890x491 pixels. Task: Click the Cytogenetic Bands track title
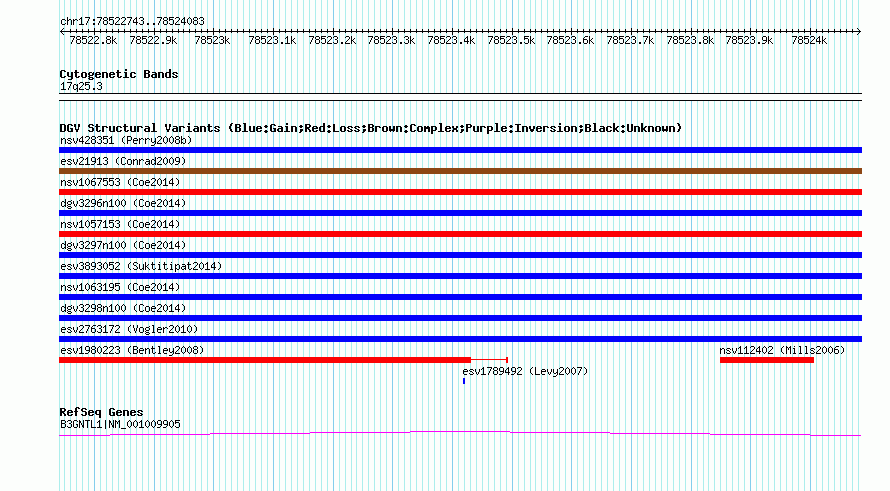pos(119,74)
